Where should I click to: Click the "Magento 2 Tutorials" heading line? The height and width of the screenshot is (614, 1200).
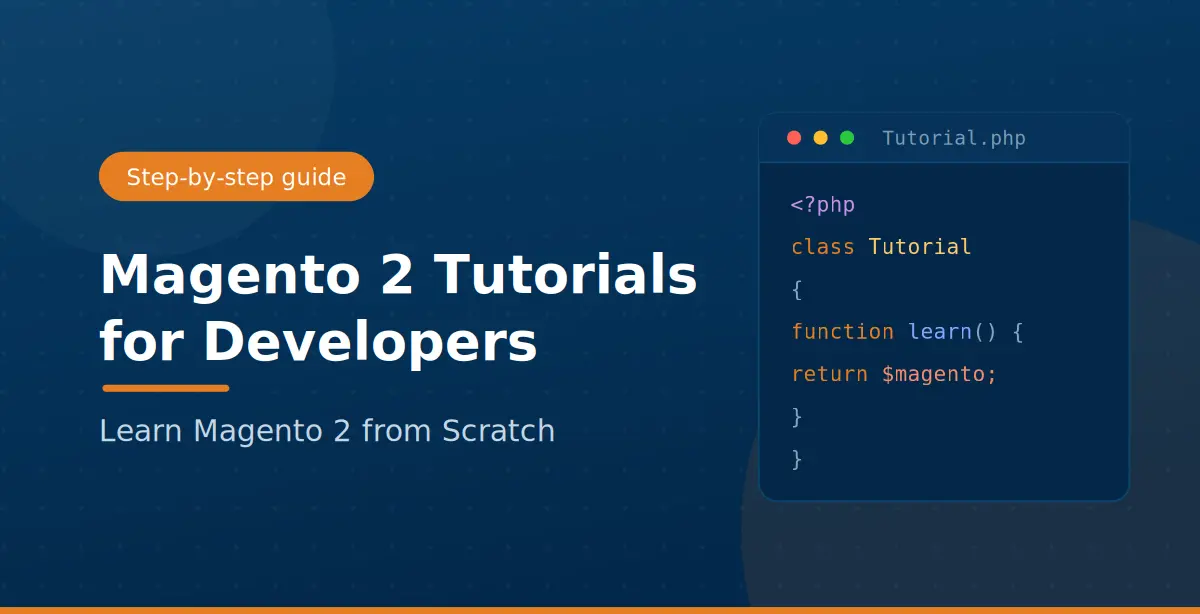coord(398,274)
